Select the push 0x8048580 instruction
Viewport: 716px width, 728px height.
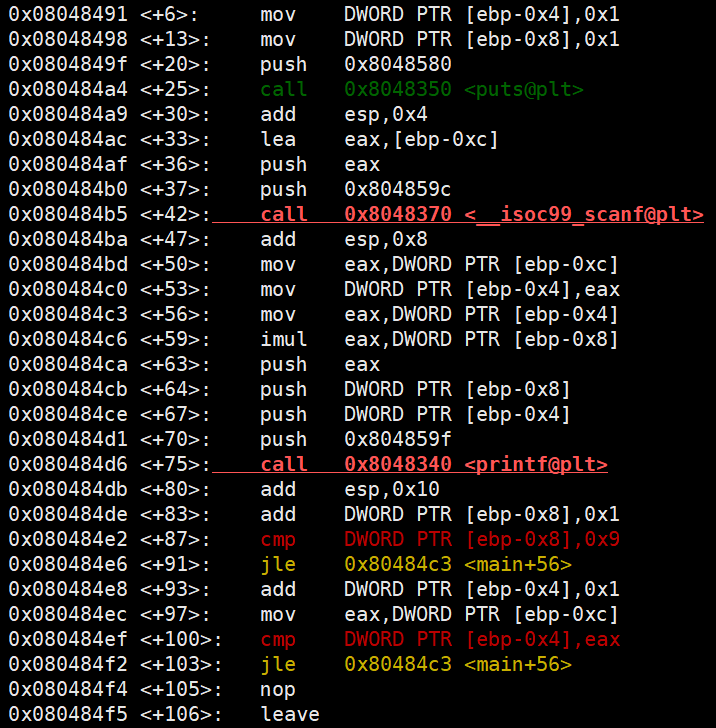click(x=356, y=64)
